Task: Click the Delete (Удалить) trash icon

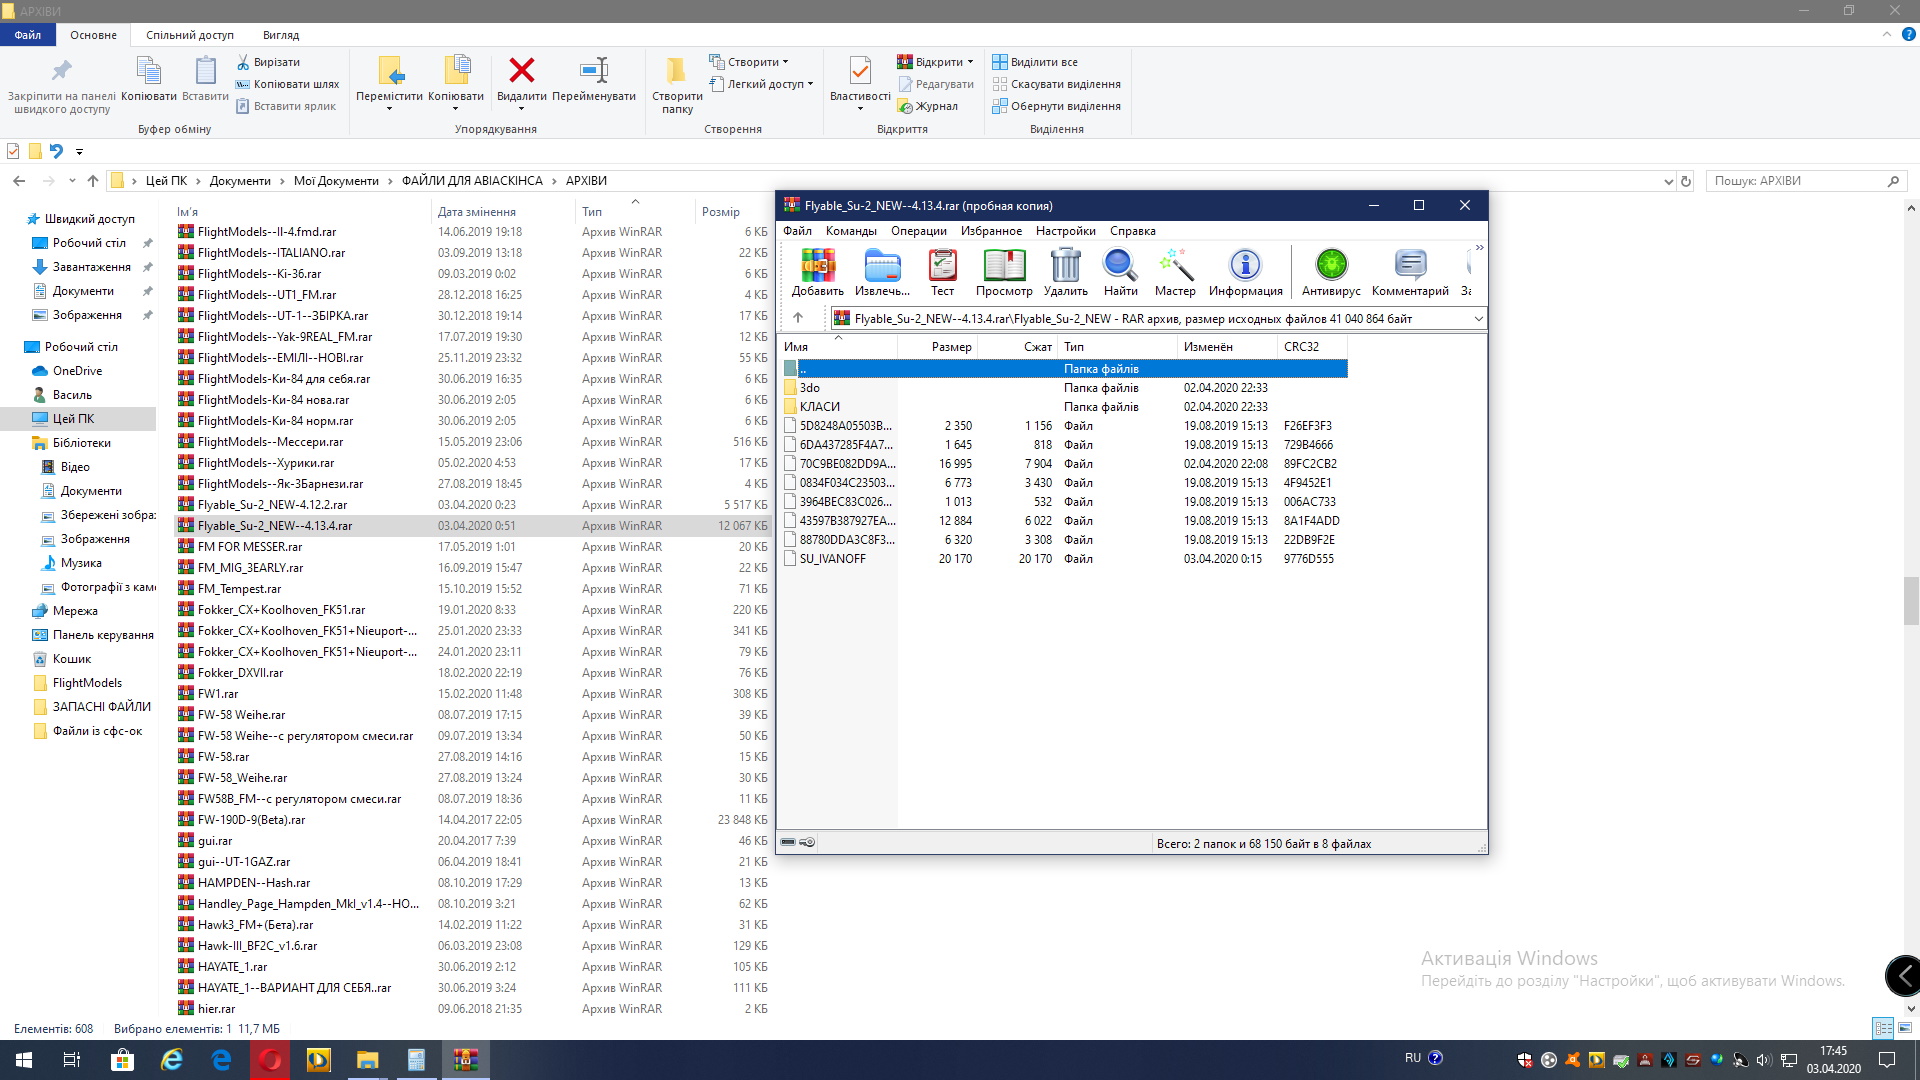Action: (x=1065, y=266)
